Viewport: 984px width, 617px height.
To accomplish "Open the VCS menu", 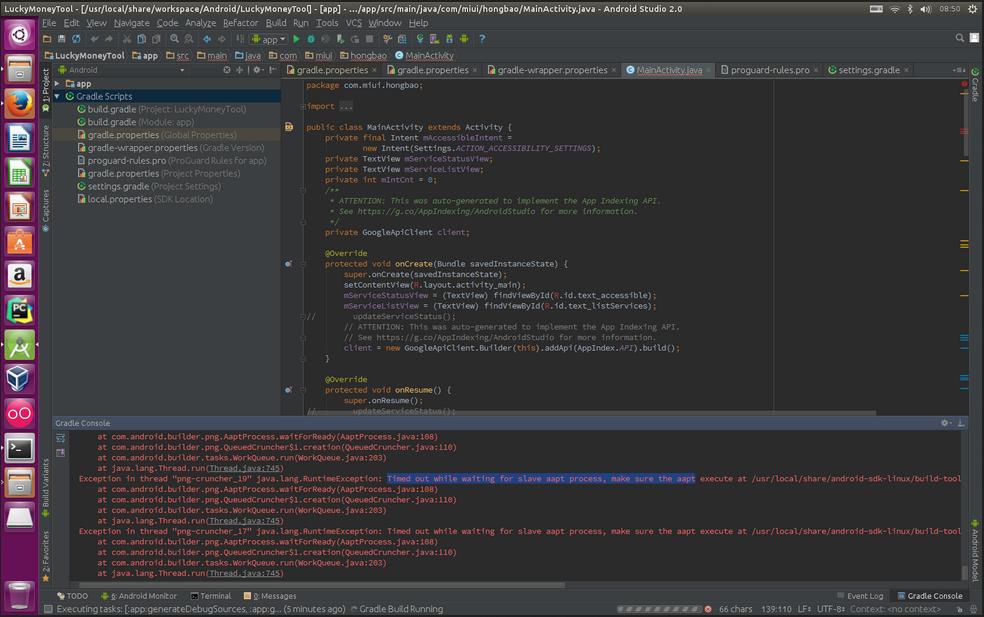I will (354, 23).
